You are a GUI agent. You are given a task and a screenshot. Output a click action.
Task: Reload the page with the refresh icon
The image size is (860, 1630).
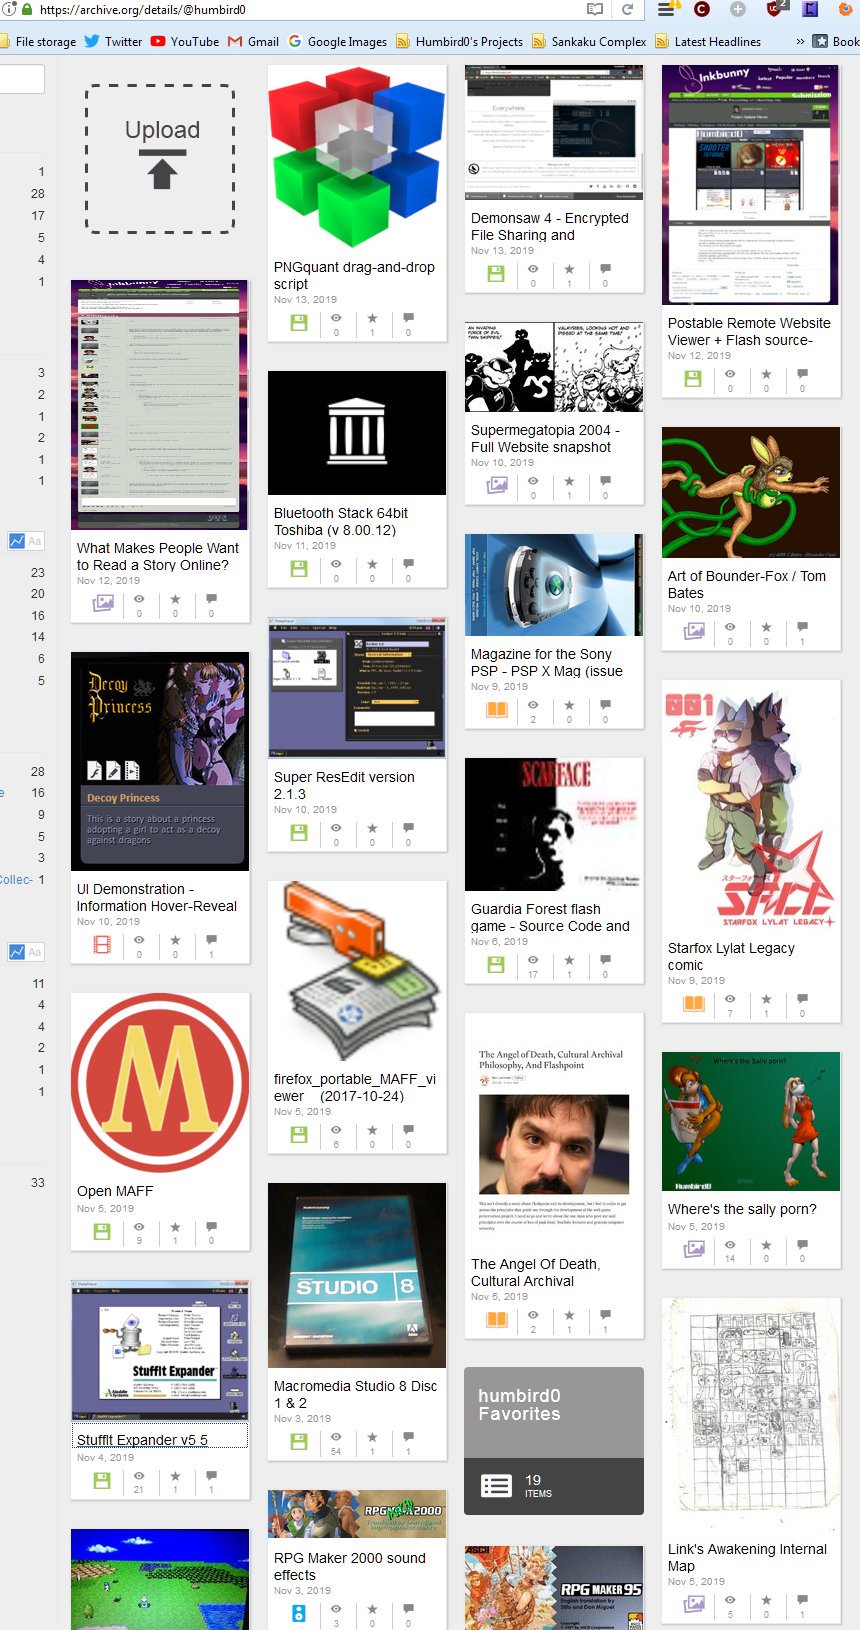click(628, 10)
